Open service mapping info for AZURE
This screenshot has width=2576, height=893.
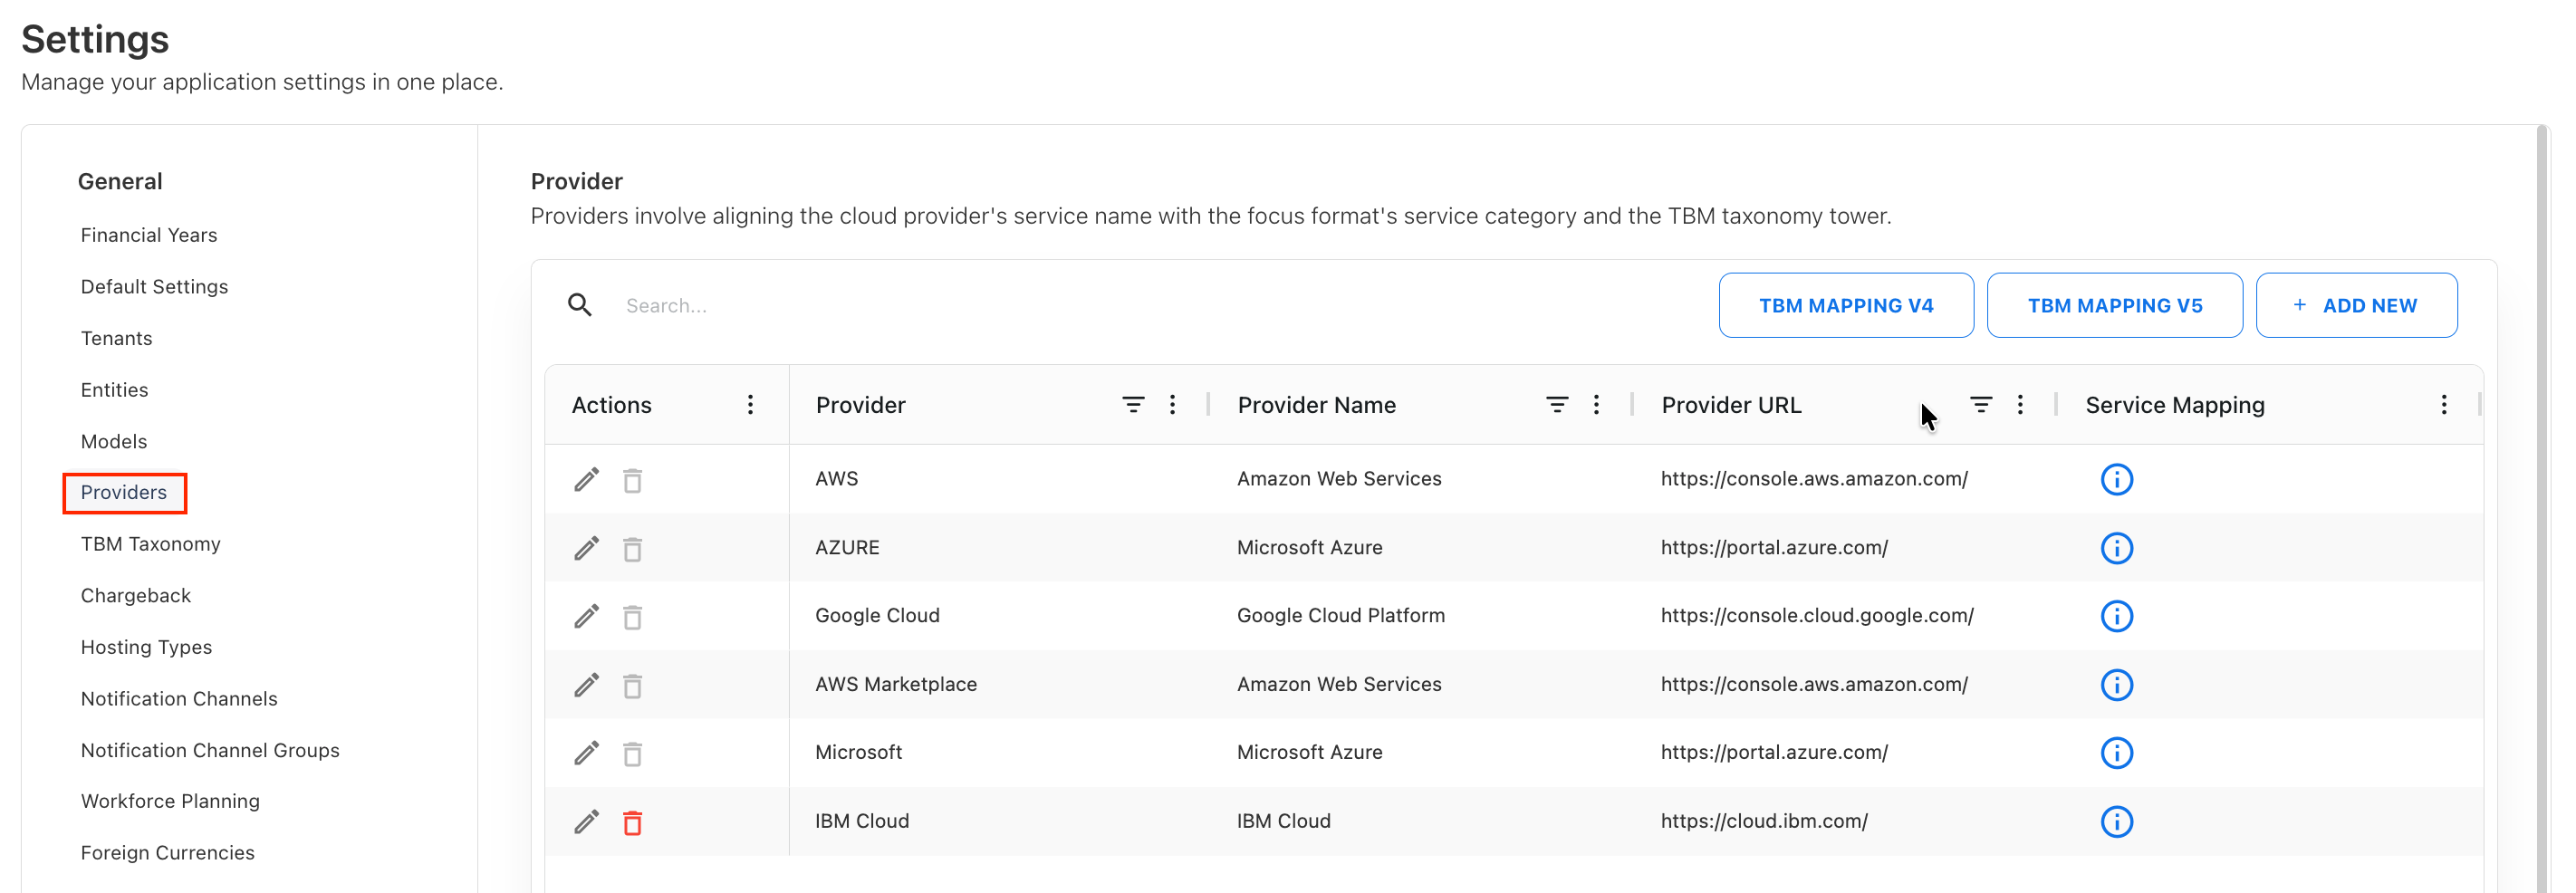(2117, 548)
